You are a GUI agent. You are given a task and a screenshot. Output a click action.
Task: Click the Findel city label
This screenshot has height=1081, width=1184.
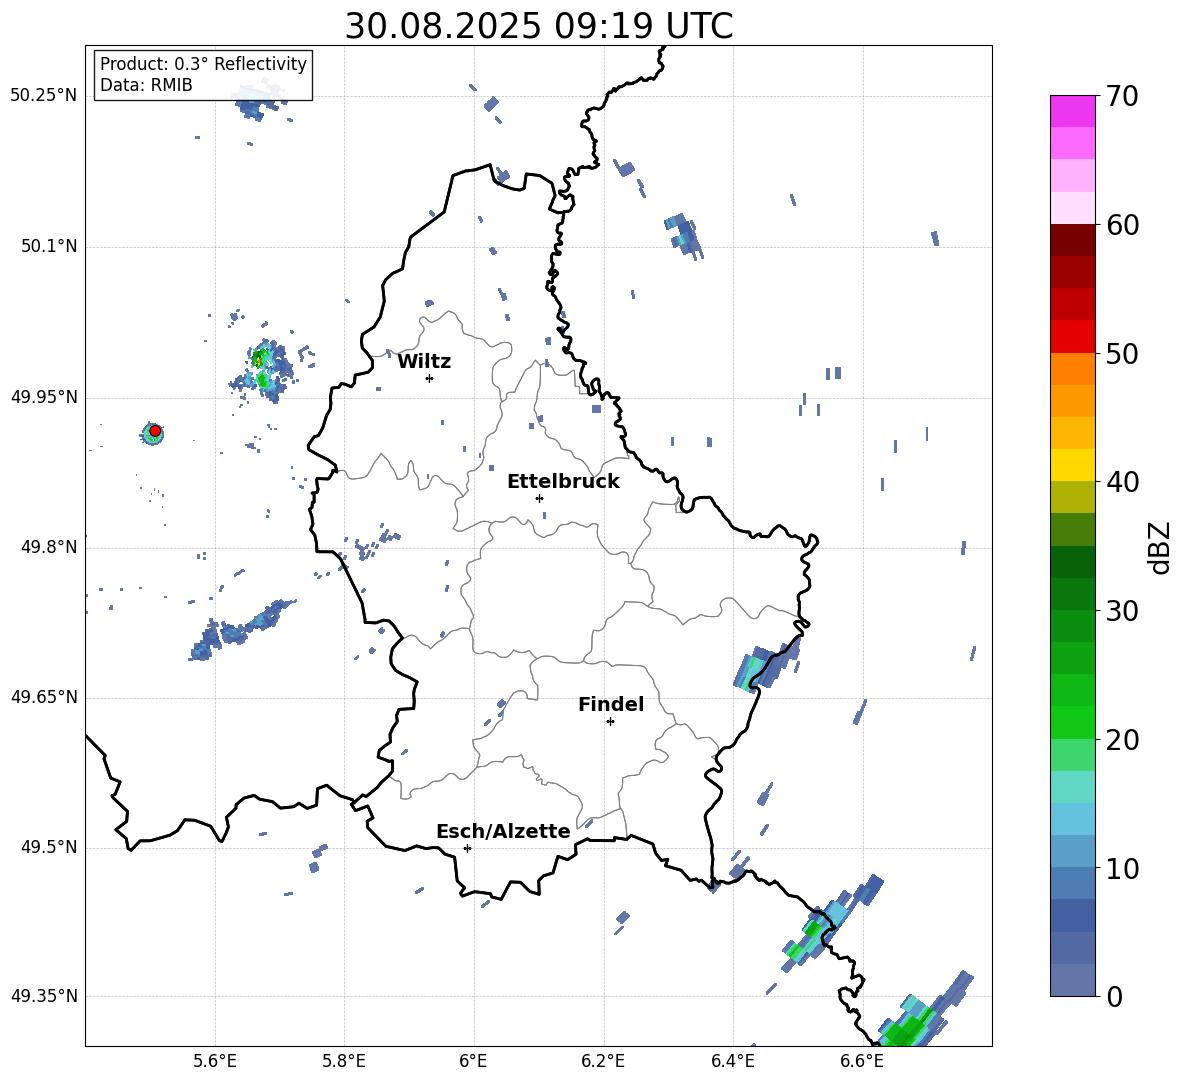pyautogui.click(x=611, y=704)
